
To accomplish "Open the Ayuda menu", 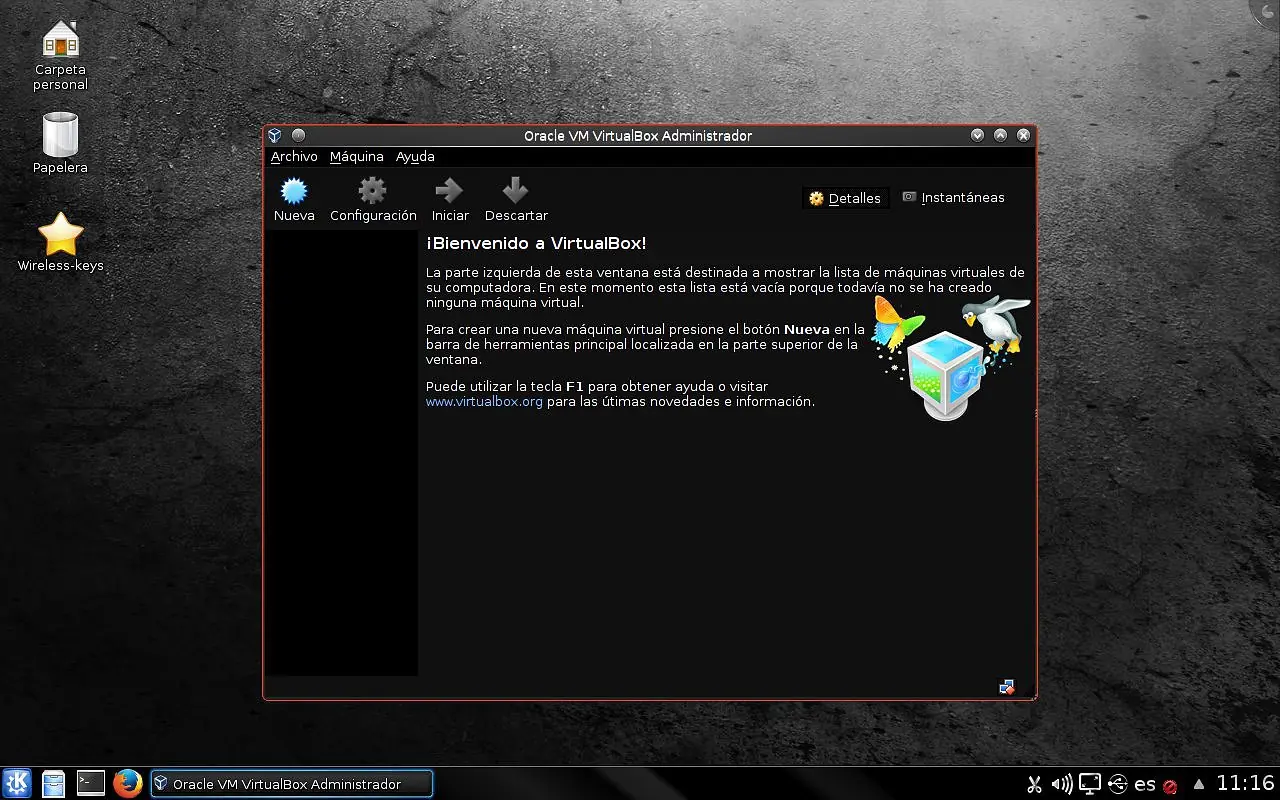I will click(415, 157).
